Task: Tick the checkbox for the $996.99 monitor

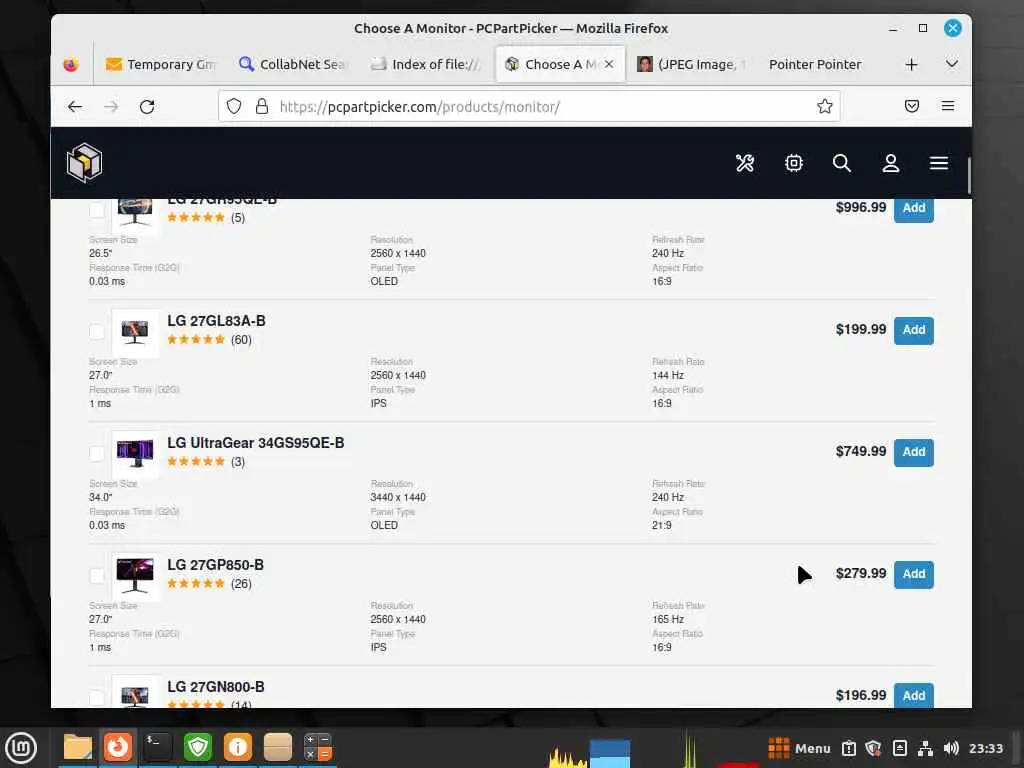Action: point(97,209)
